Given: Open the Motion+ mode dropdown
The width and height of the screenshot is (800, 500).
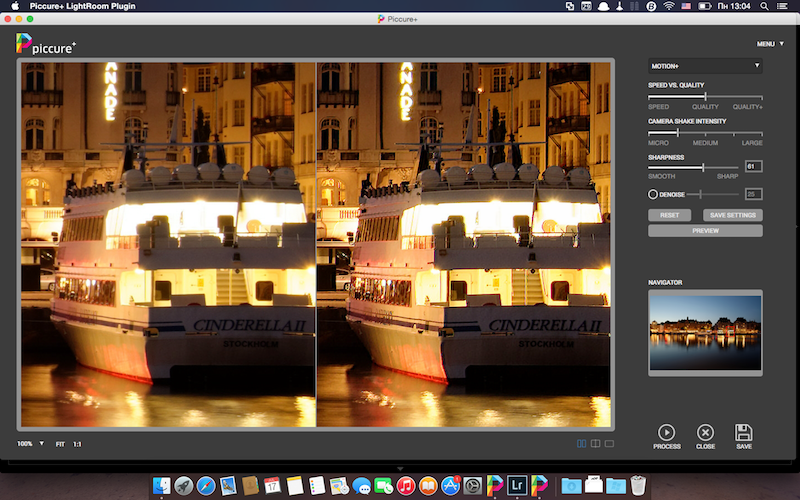Looking at the screenshot, I should tap(705, 66).
